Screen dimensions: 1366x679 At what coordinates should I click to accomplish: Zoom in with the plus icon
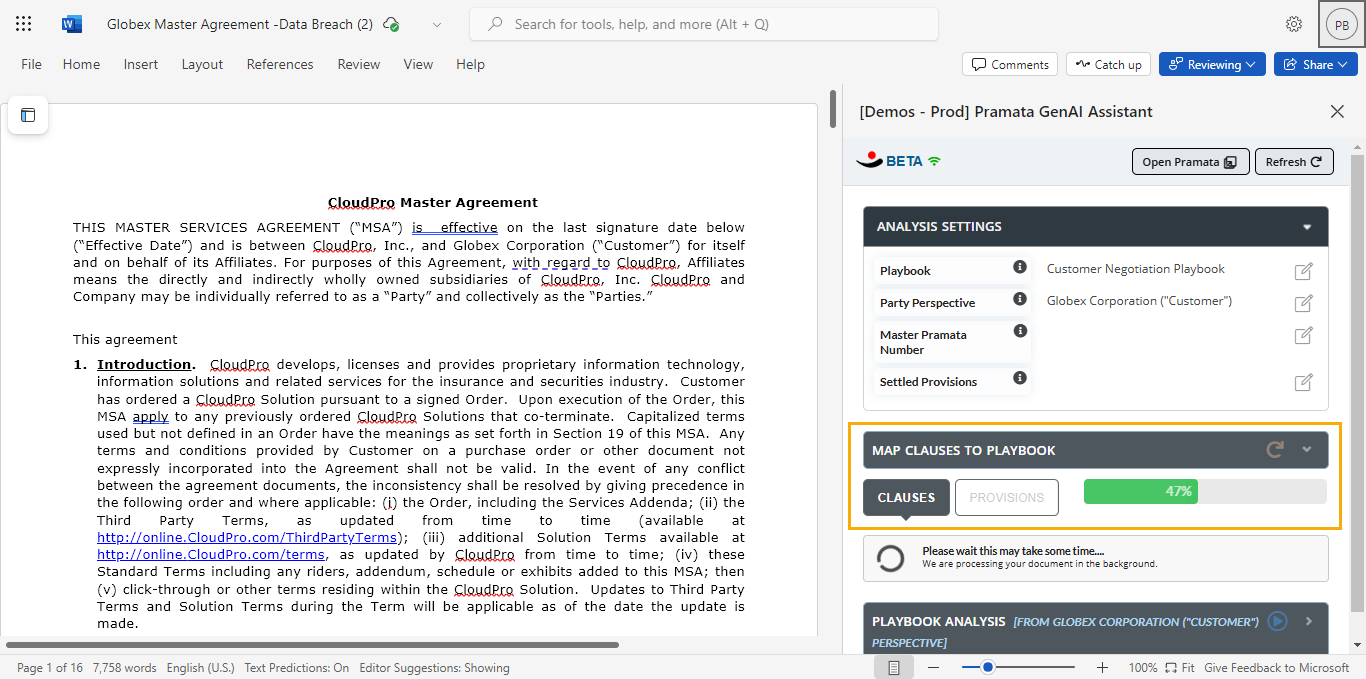(1102, 667)
